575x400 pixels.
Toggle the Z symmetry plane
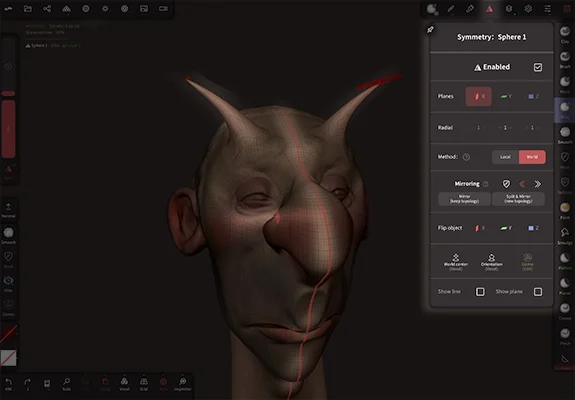coord(533,96)
